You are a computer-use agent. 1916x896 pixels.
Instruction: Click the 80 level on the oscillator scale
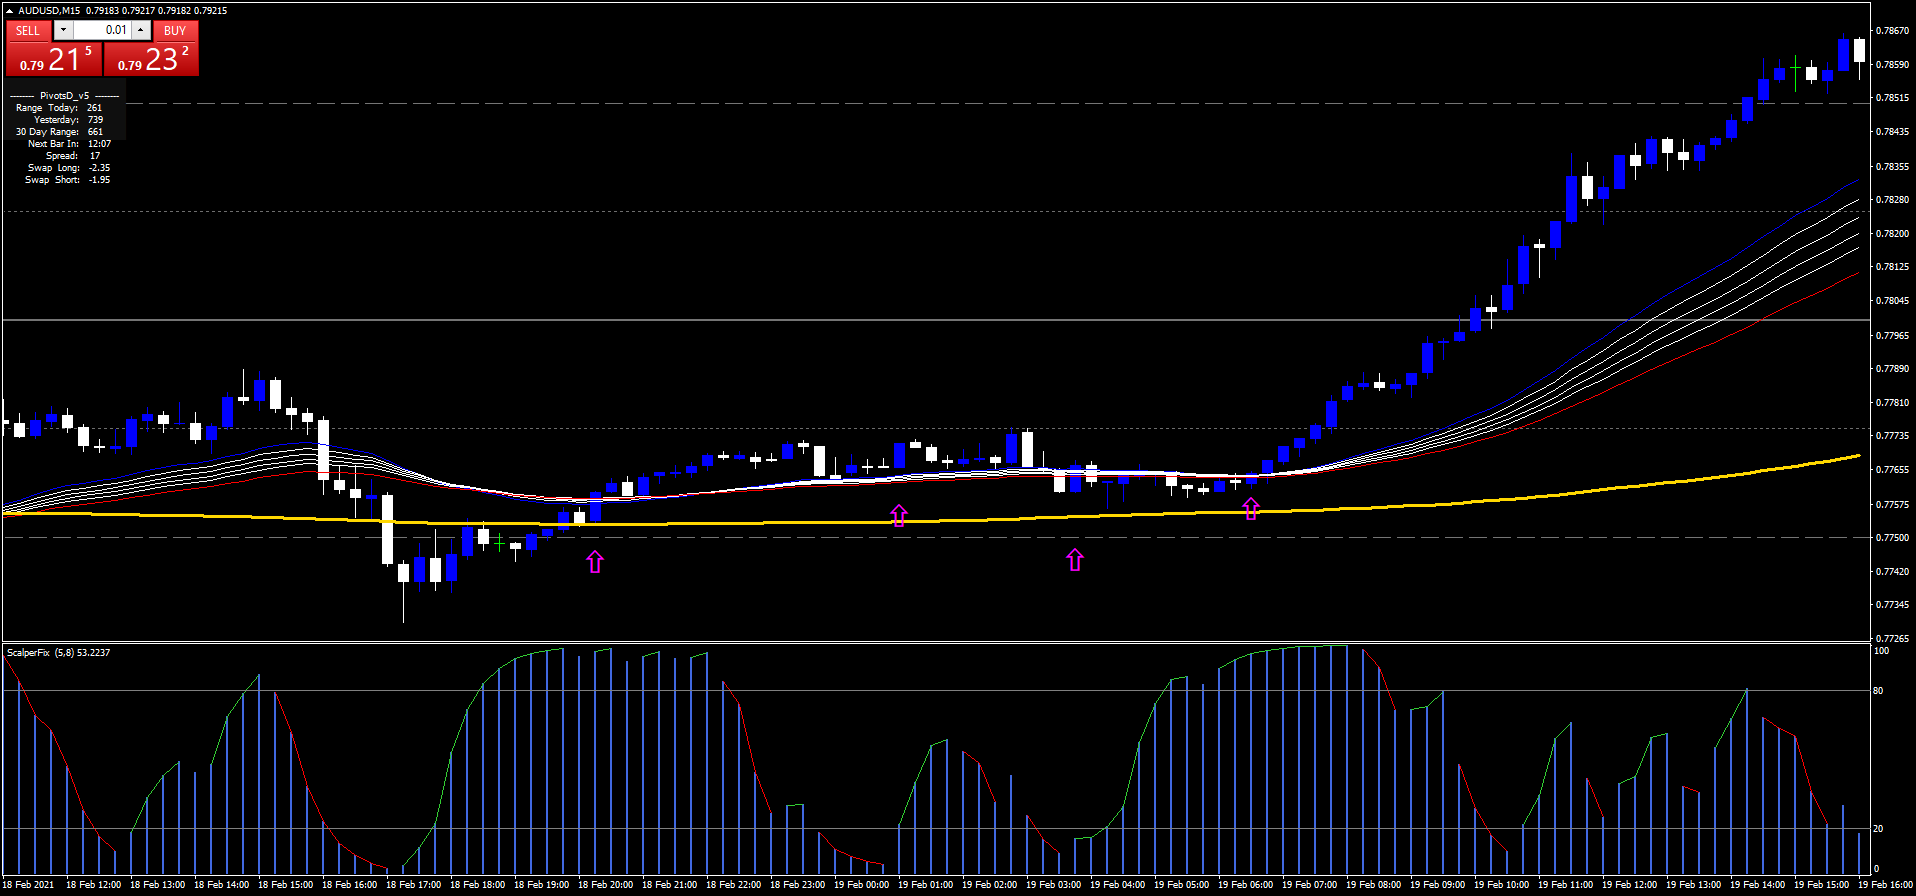click(1878, 691)
